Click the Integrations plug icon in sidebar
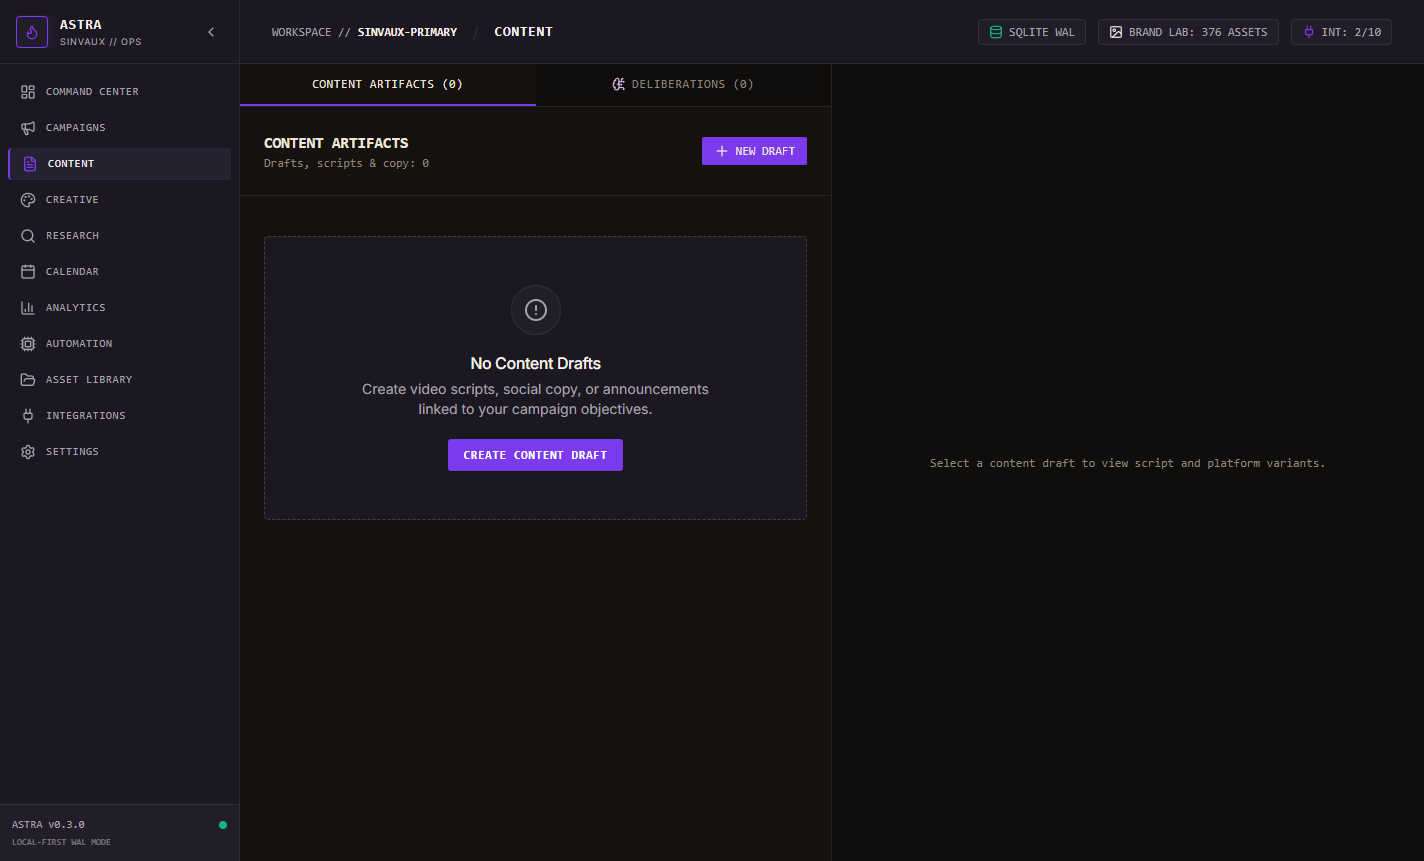The image size is (1424, 861). click(28, 416)
